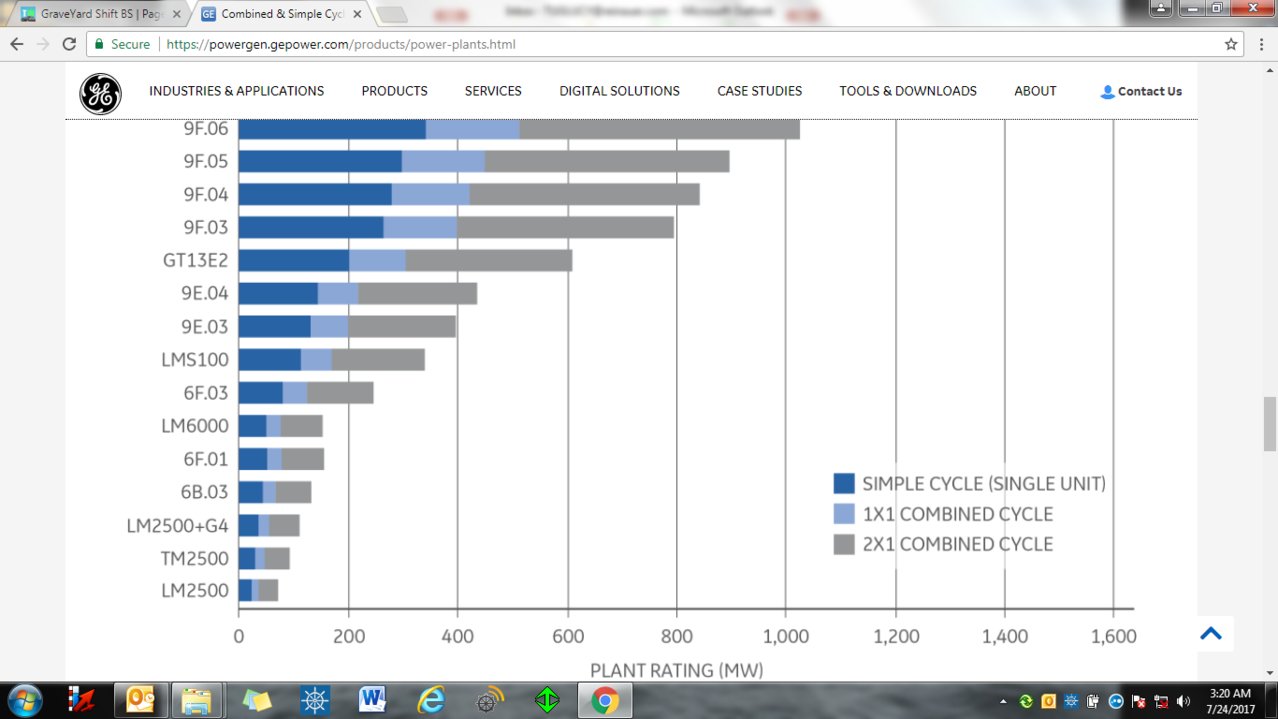Click the 6B.03 chart label
This screenshot has height=719, width=1278.
click(x=205, y=492)
